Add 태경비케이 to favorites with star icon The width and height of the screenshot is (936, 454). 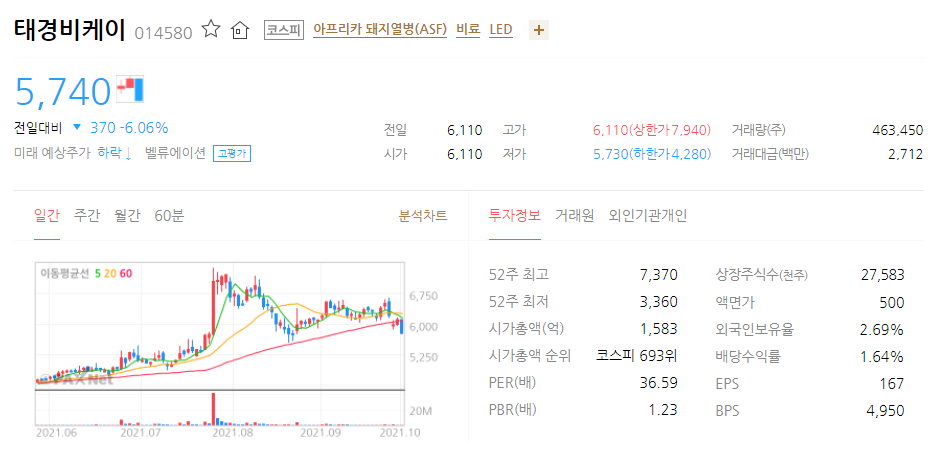211,29
